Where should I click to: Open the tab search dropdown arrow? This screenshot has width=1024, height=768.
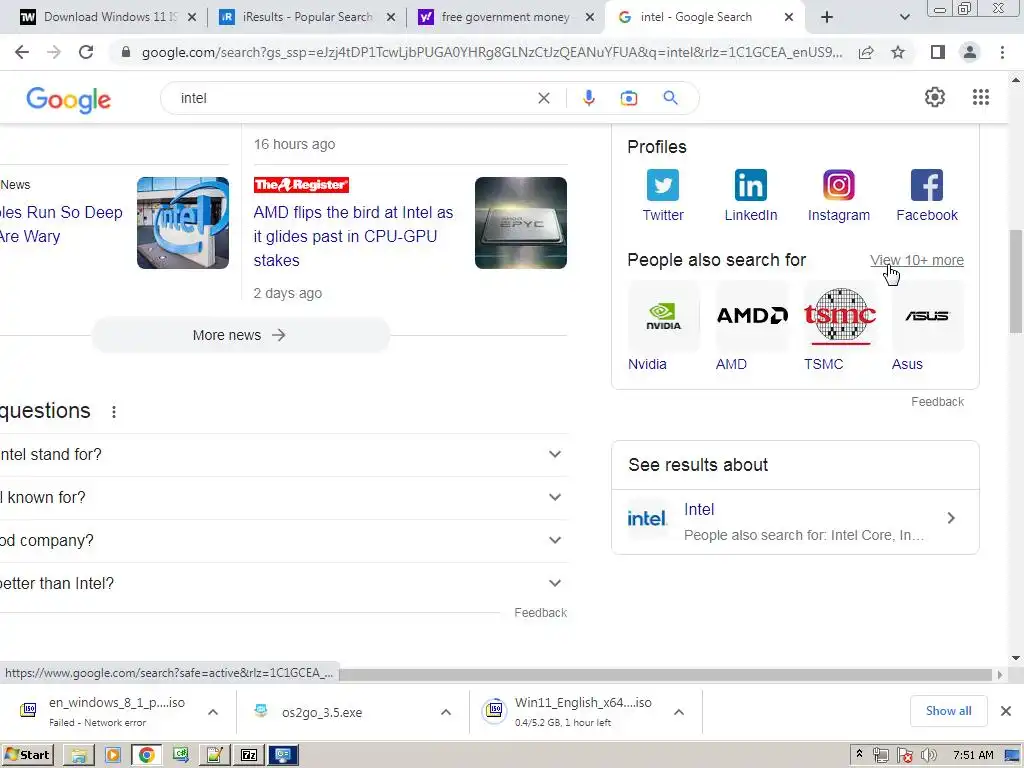coord(904,17)
